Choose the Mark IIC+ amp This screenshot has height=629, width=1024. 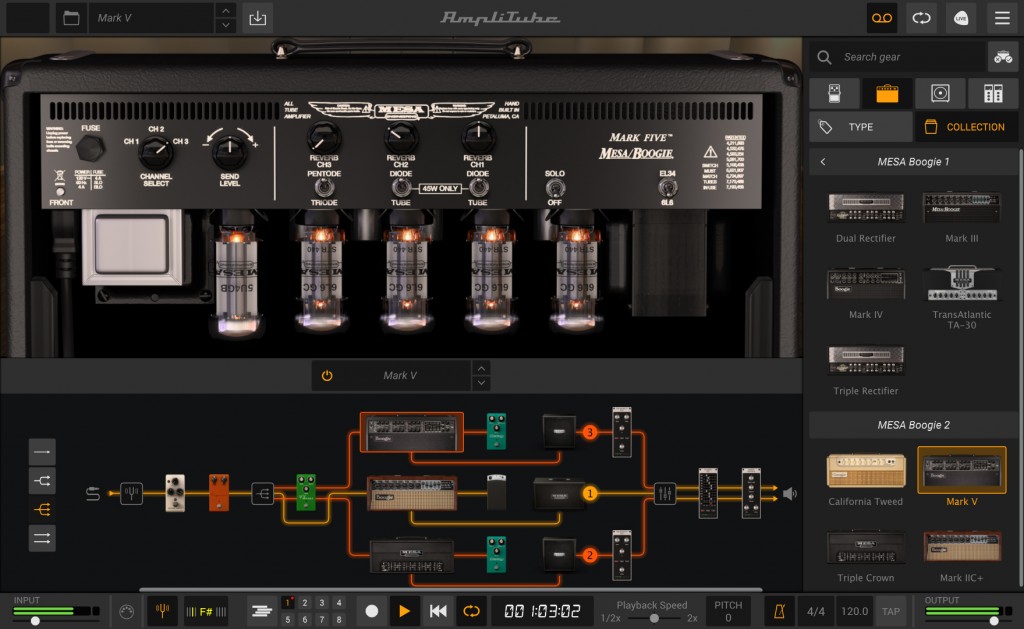coord(961,555)
